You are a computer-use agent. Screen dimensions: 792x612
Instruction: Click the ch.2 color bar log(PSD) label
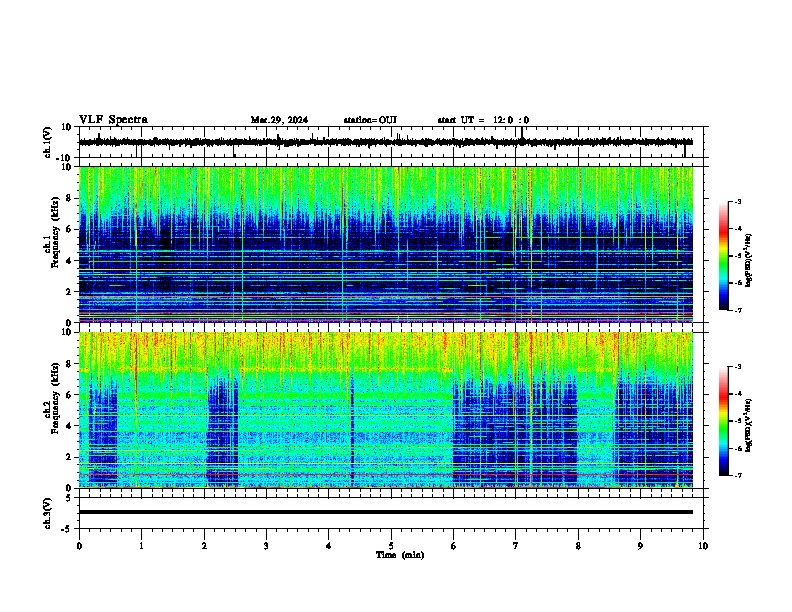pos(749,425)
